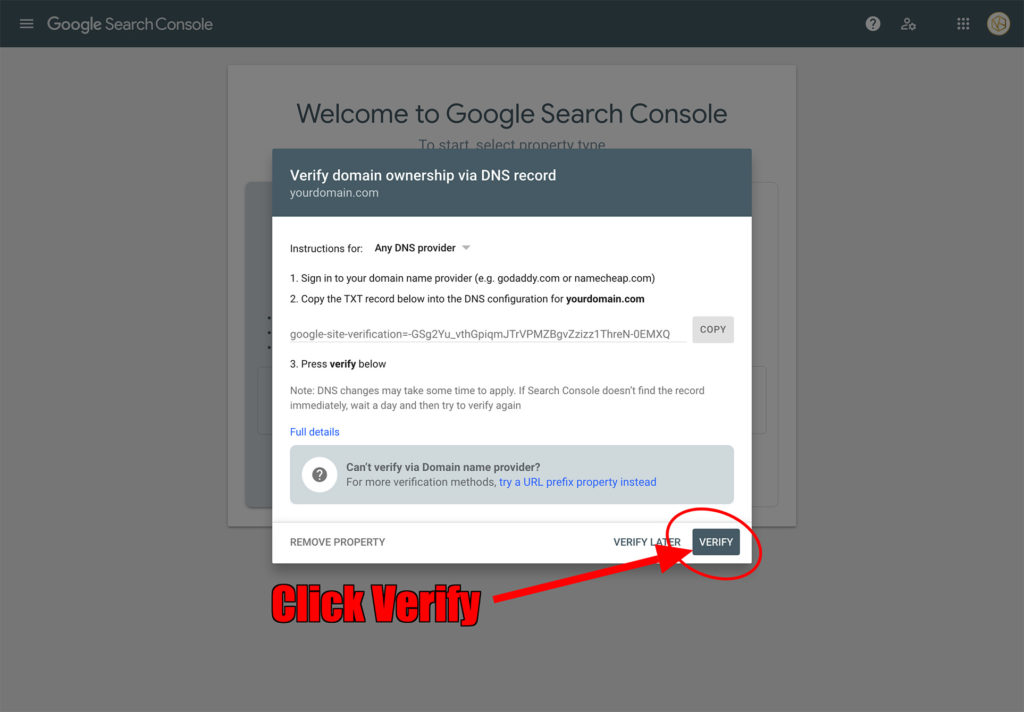This screenshot has height=712, width=1024.
Task: Expand the Any DNS provider dropdown
Action: 422,248
